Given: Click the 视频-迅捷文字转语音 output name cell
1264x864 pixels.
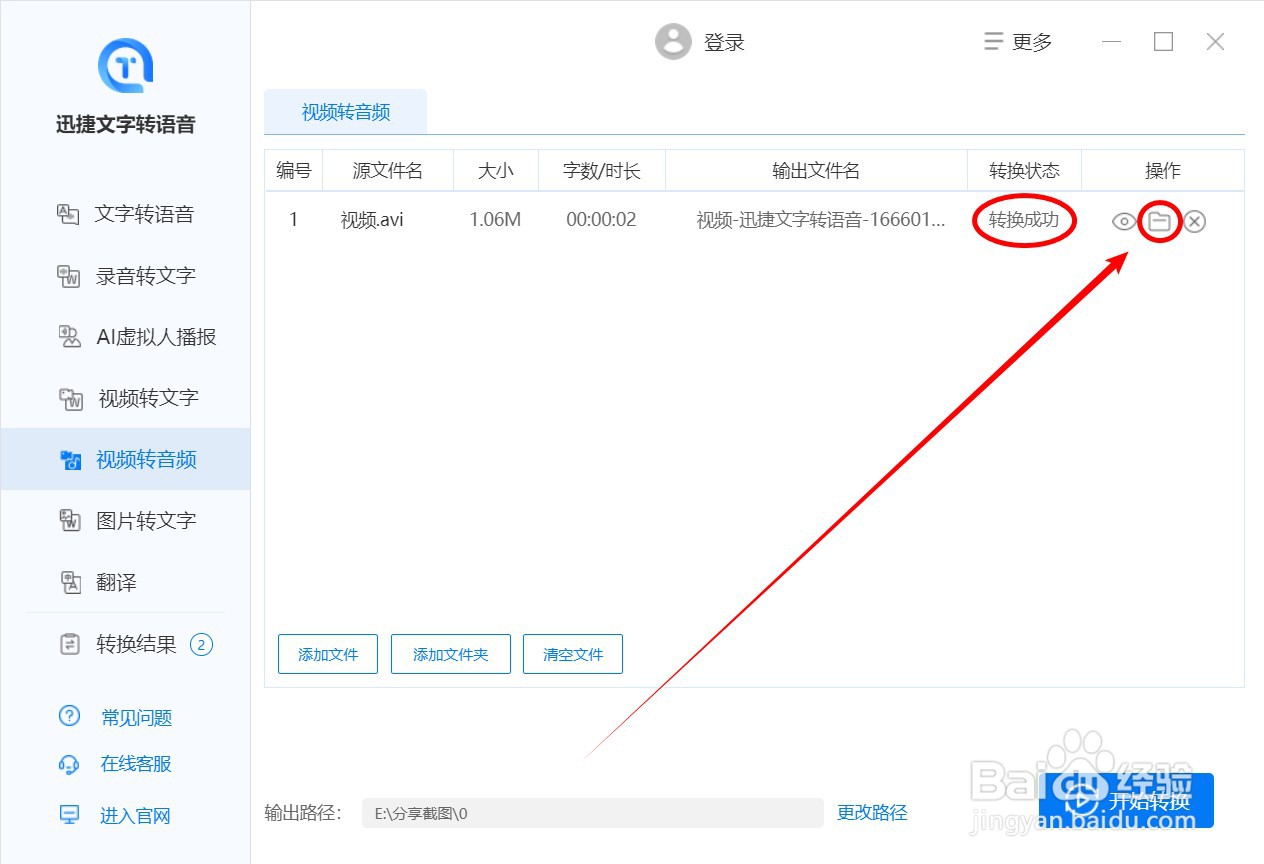Looking at the screenshot, I should click(821, 220).
